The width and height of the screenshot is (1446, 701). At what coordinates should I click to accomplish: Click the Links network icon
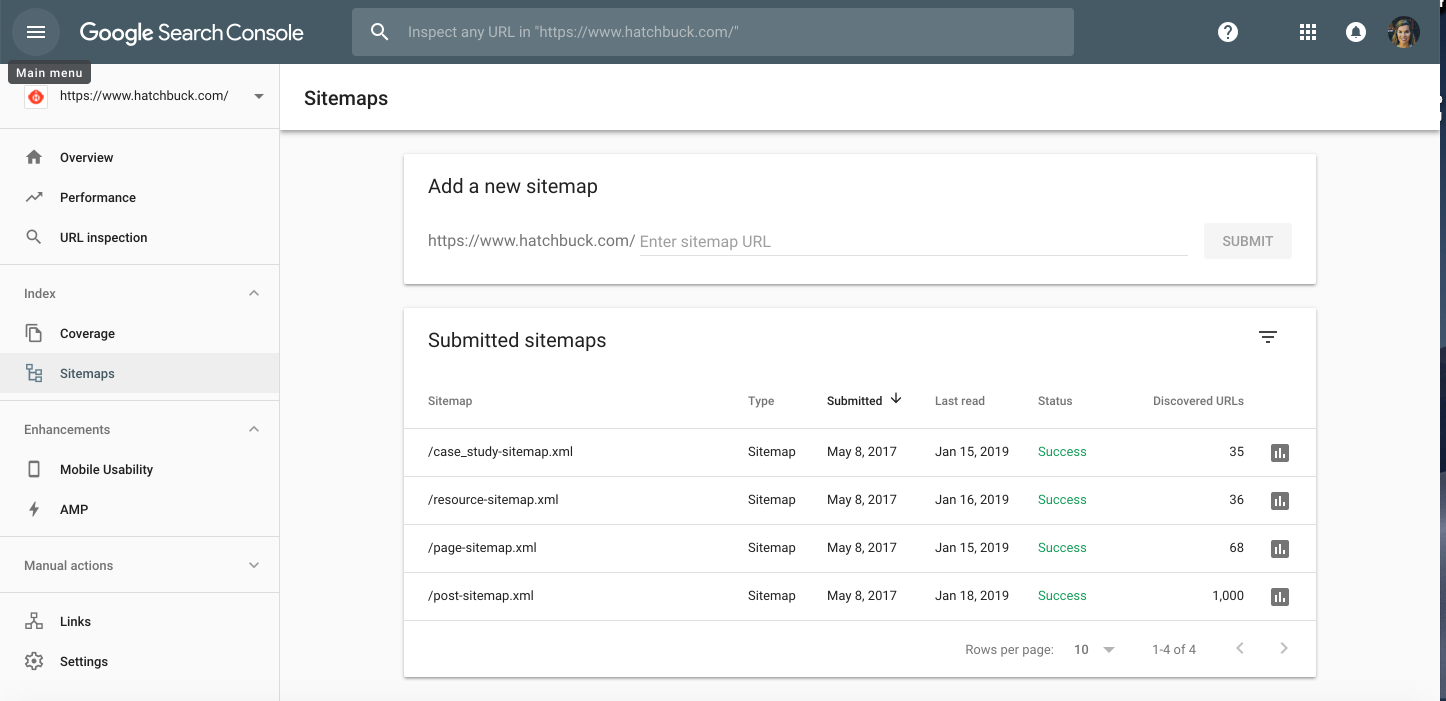coord(34,621)
